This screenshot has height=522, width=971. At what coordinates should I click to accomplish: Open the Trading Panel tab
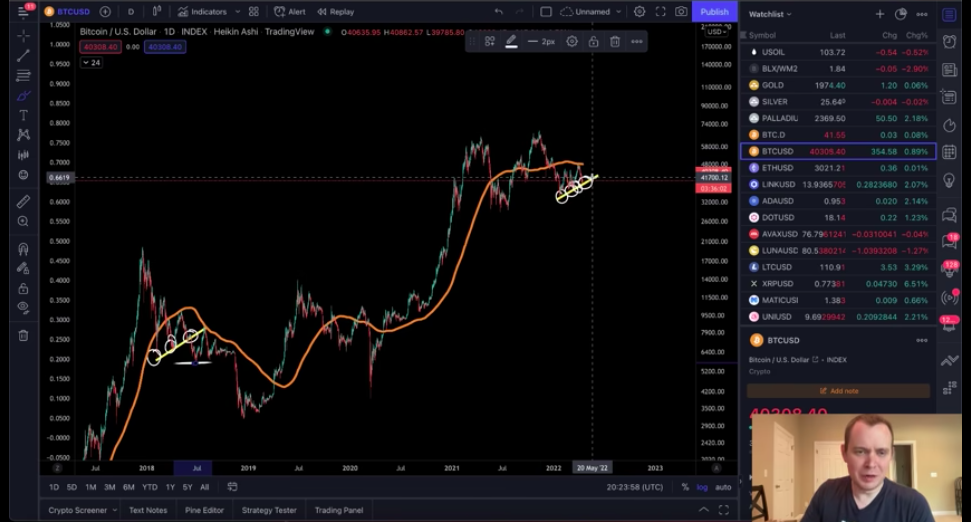pyautogui.click(x=339, y=510)
